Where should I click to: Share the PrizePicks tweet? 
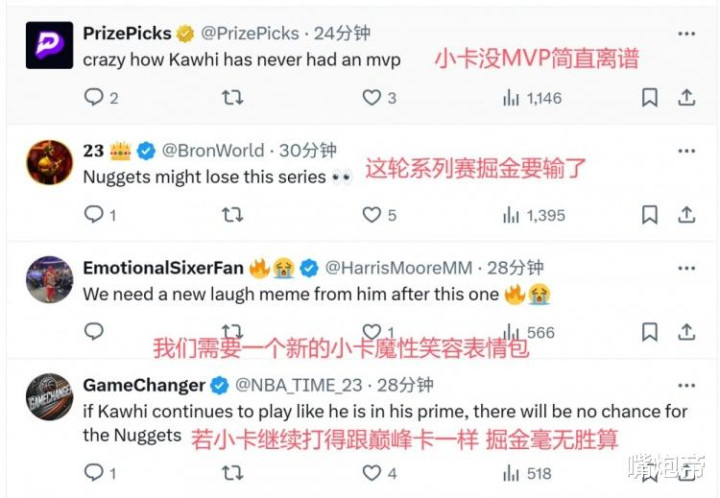pyautogui.click(x=686, y=97)
